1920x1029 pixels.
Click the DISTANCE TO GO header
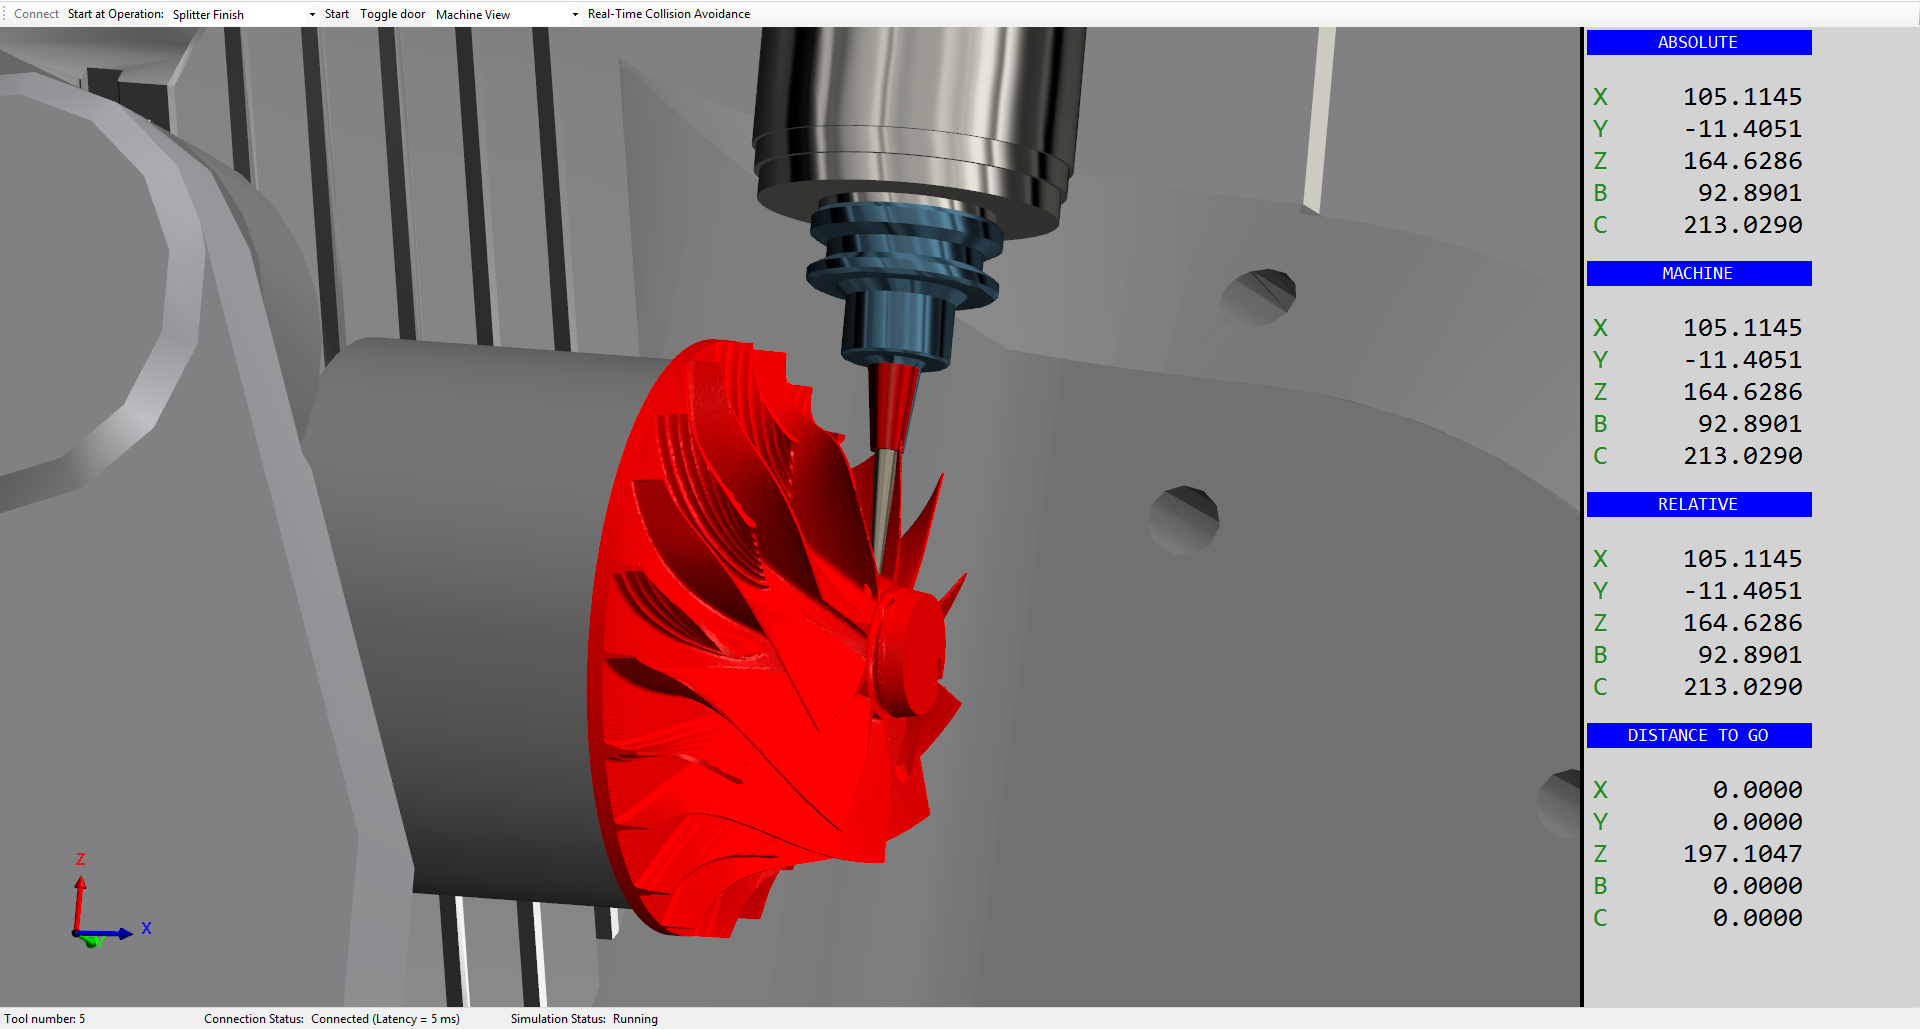coord(1698,736)
